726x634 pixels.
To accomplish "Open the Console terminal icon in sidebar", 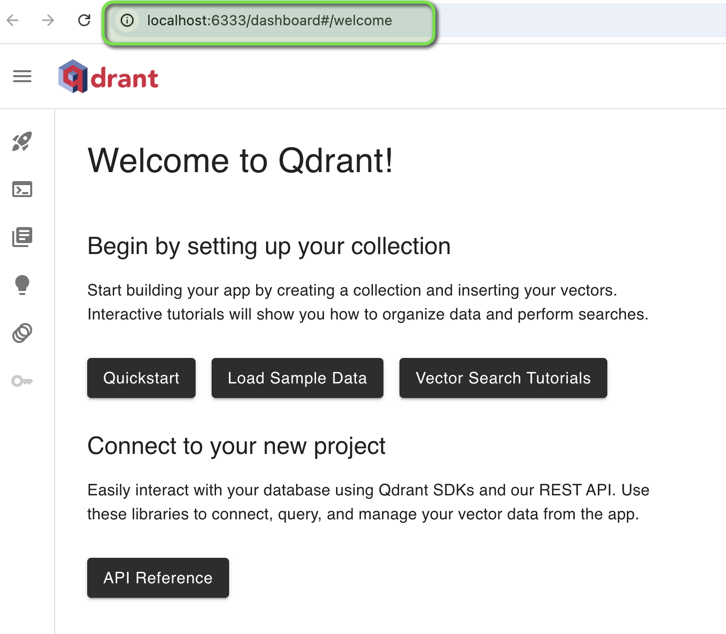I will click(x=22, y=189).
